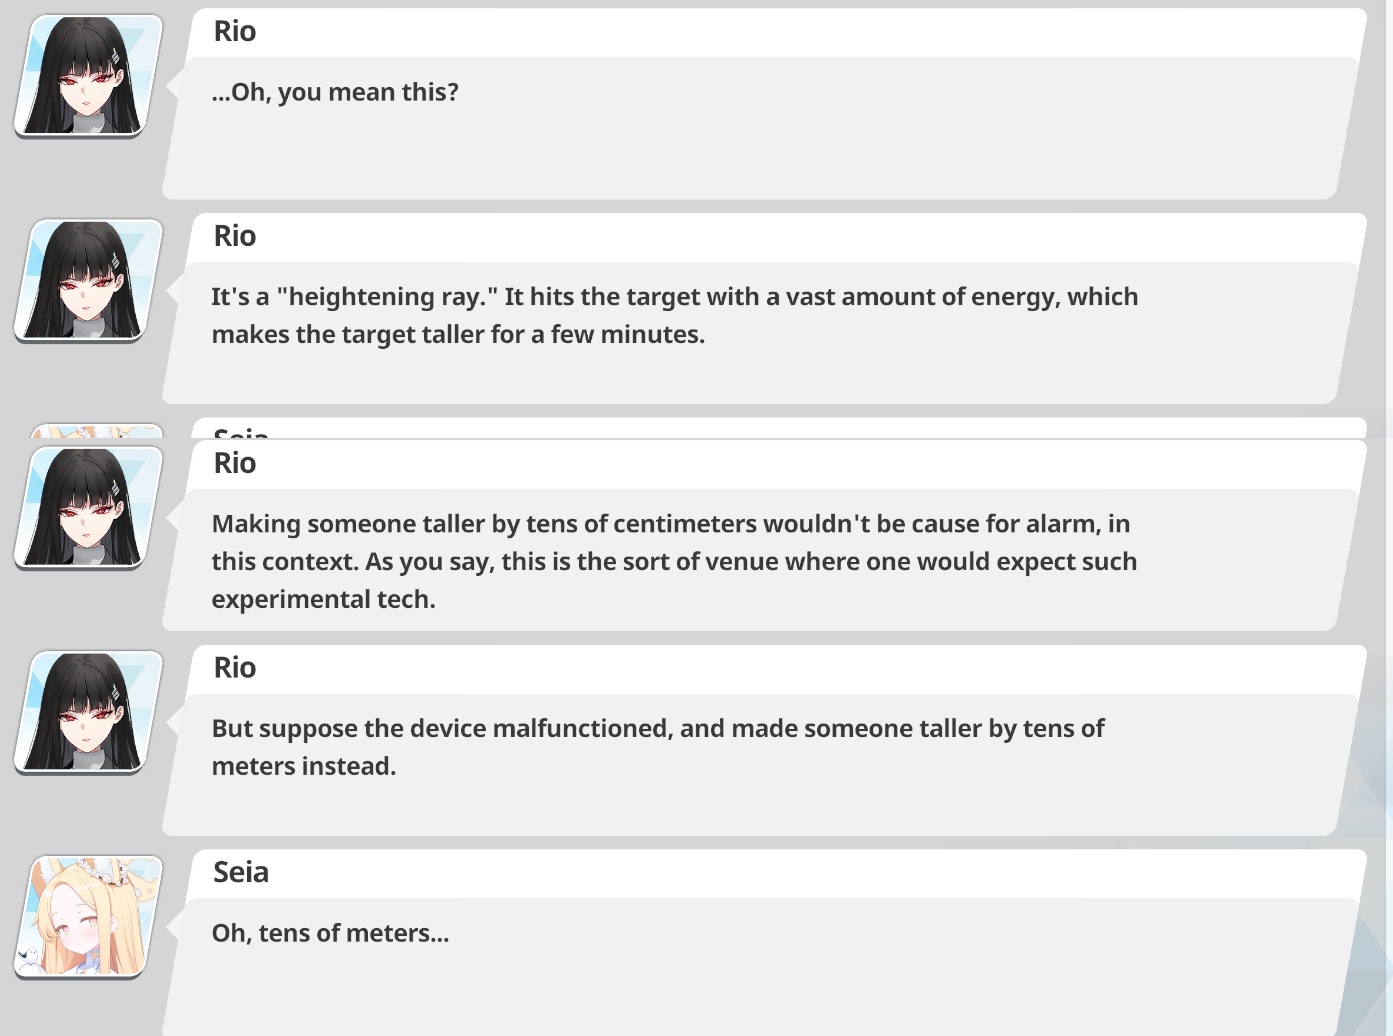Click the Rio name above "Oh, you mean this?"
The image size is (1393, 1036).
click(235, 32)
